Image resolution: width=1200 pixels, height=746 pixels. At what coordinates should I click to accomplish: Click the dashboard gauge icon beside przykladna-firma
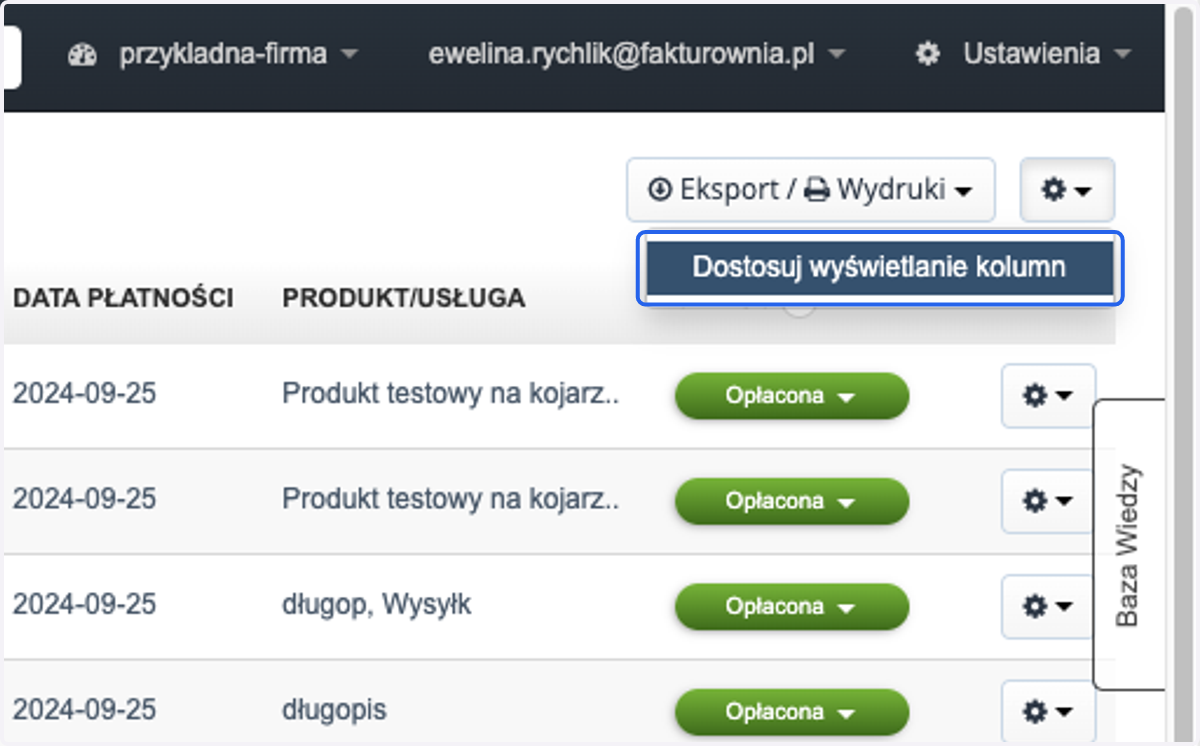pyautogui.click(x=82, y=55)
